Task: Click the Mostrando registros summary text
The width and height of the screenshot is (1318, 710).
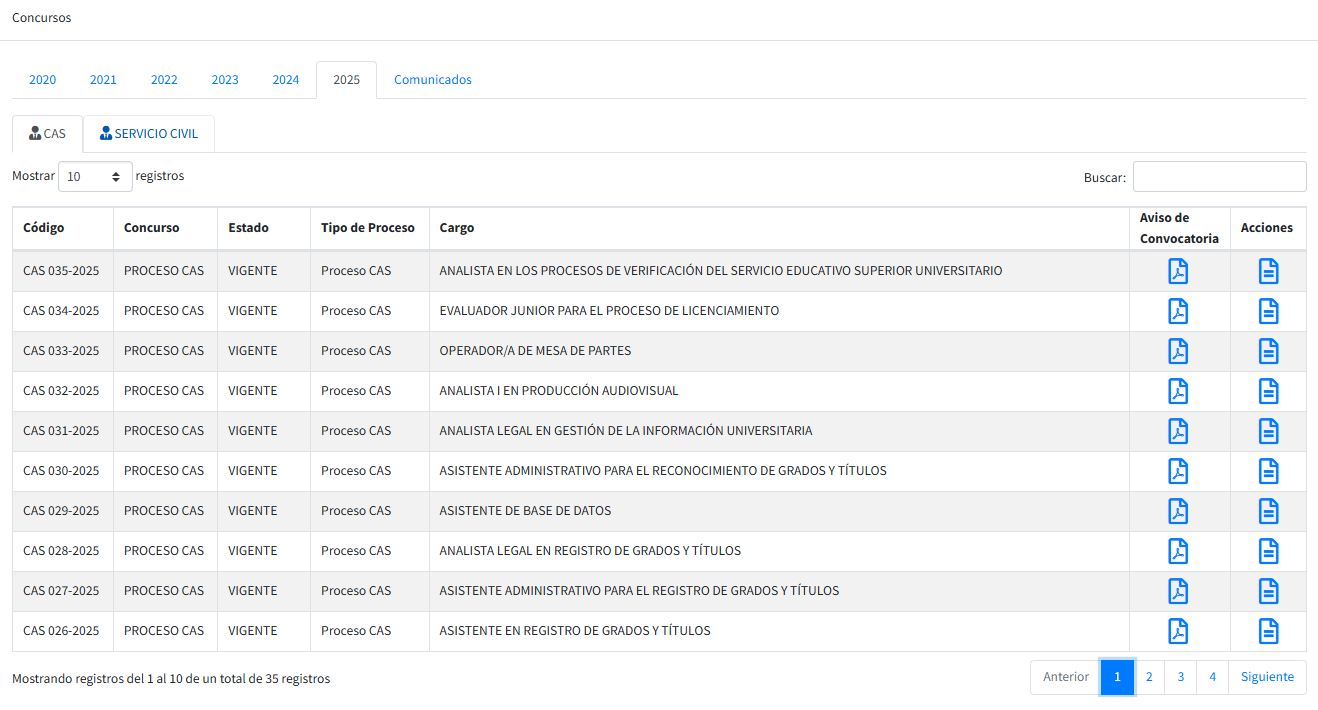Action: [171, 679]
